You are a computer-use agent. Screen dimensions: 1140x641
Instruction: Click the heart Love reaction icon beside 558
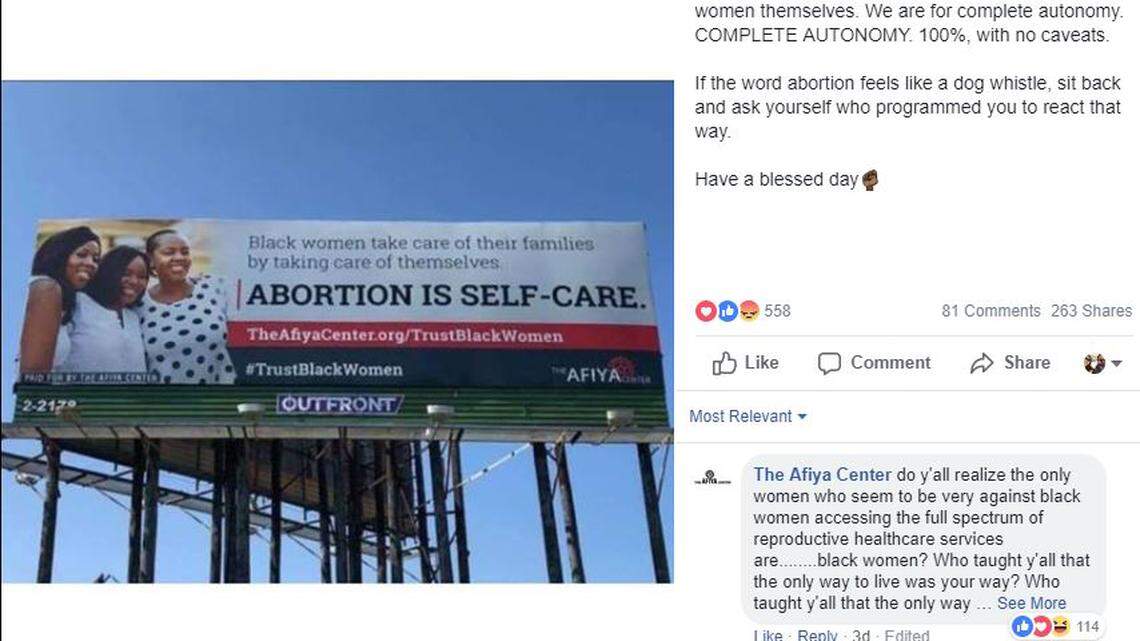tap(706, 311)
